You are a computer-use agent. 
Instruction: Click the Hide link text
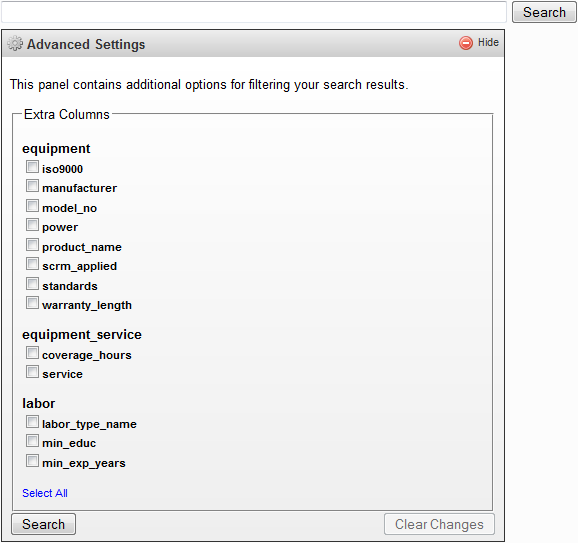(x=488, y=42)
